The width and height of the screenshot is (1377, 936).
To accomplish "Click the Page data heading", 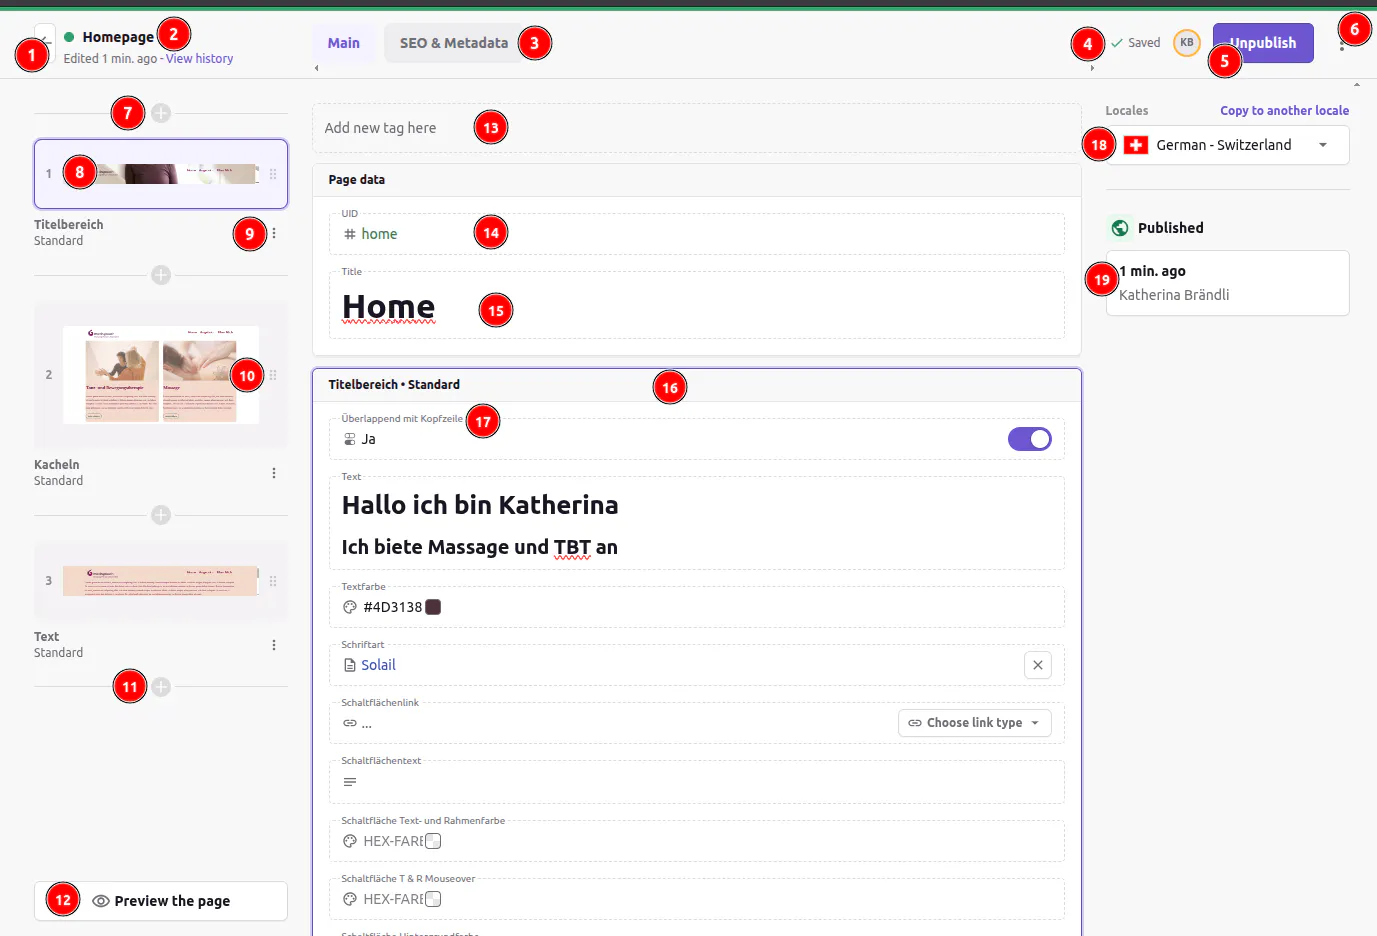I will 357,180.
